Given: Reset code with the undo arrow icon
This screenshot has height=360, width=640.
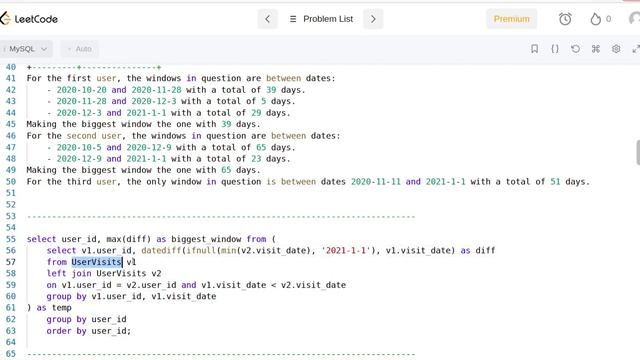Looking at the screenshot, I should [x=575, y=49].
